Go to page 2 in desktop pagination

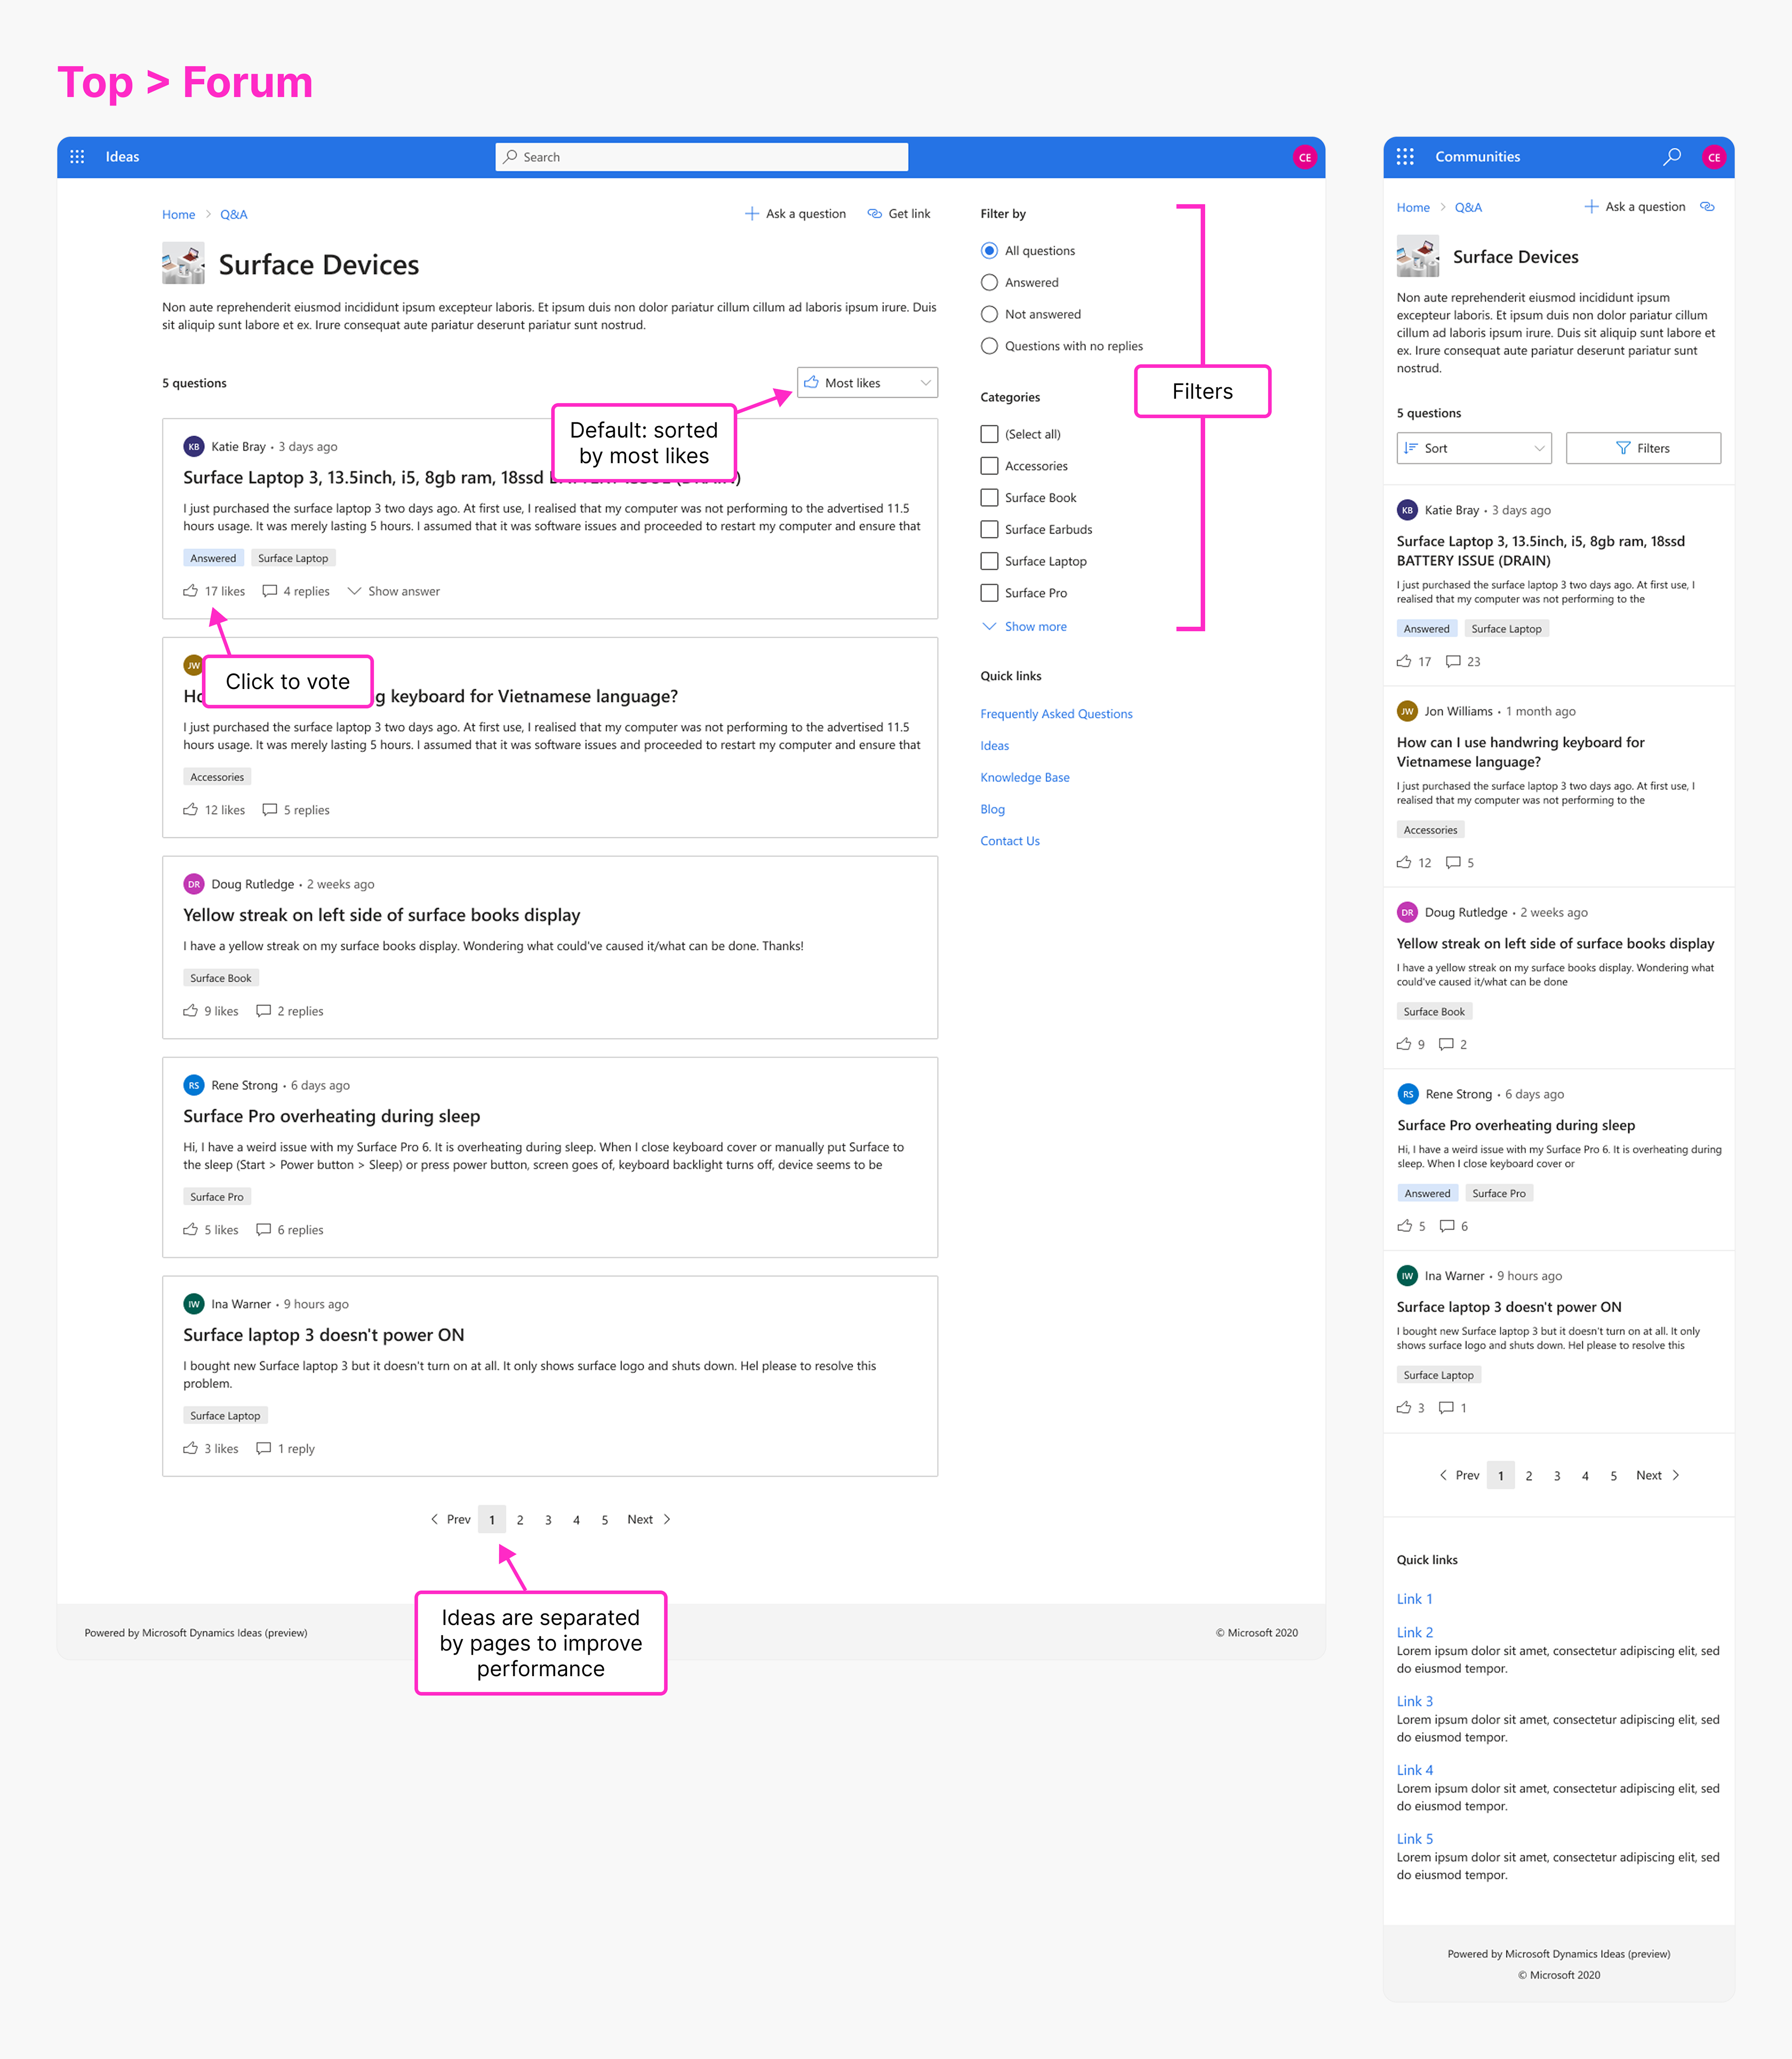tap(520, 1520)
